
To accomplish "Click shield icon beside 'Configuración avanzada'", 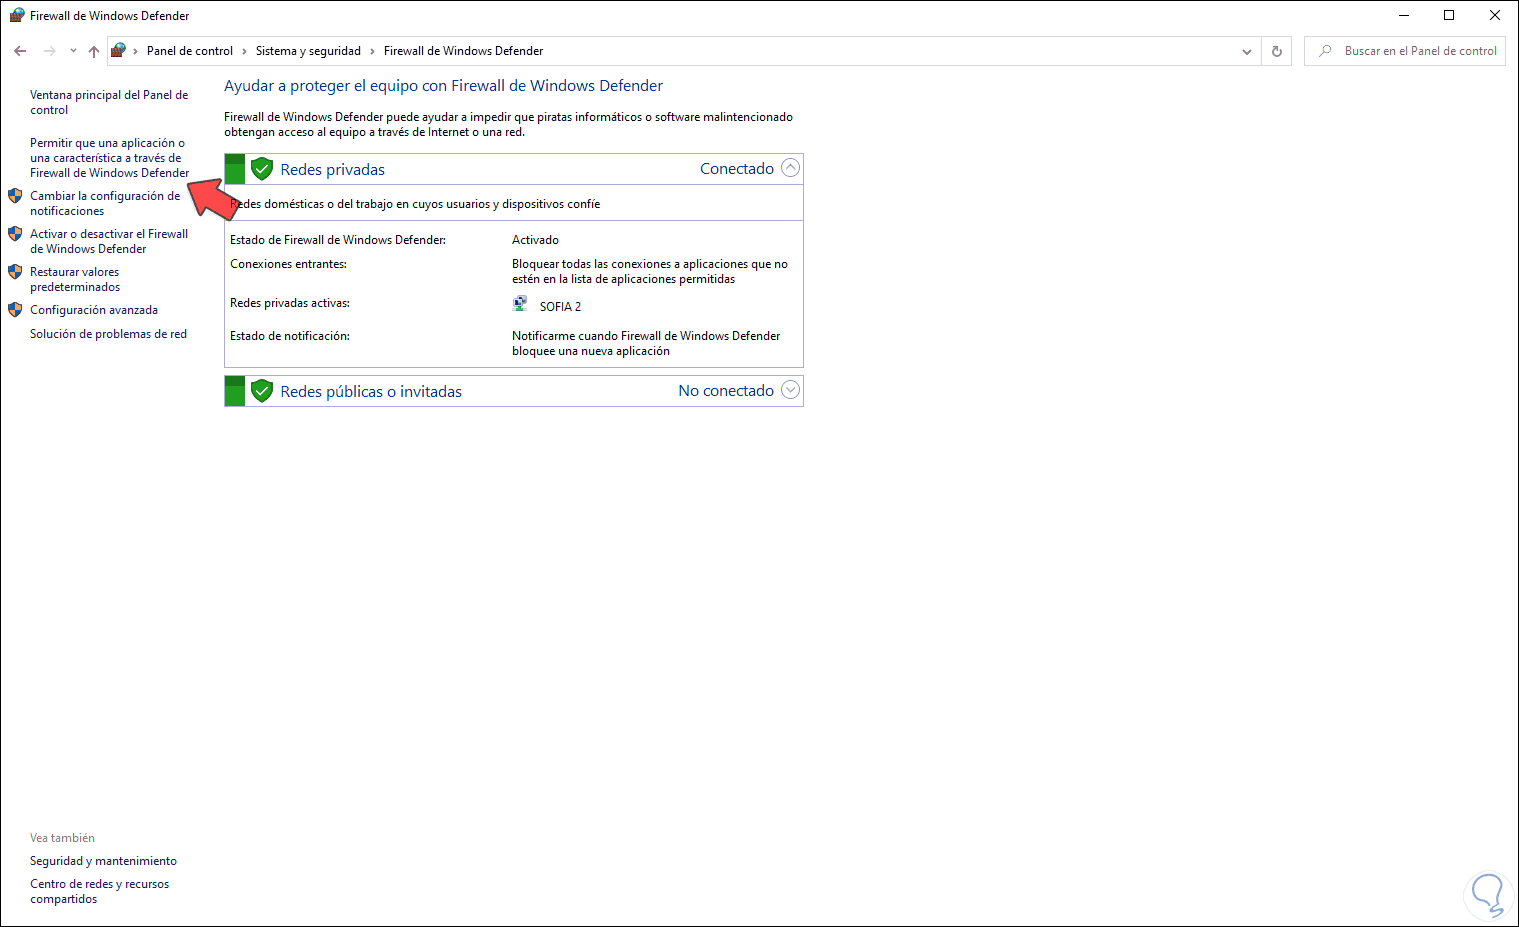I will [x=15, y=310].
